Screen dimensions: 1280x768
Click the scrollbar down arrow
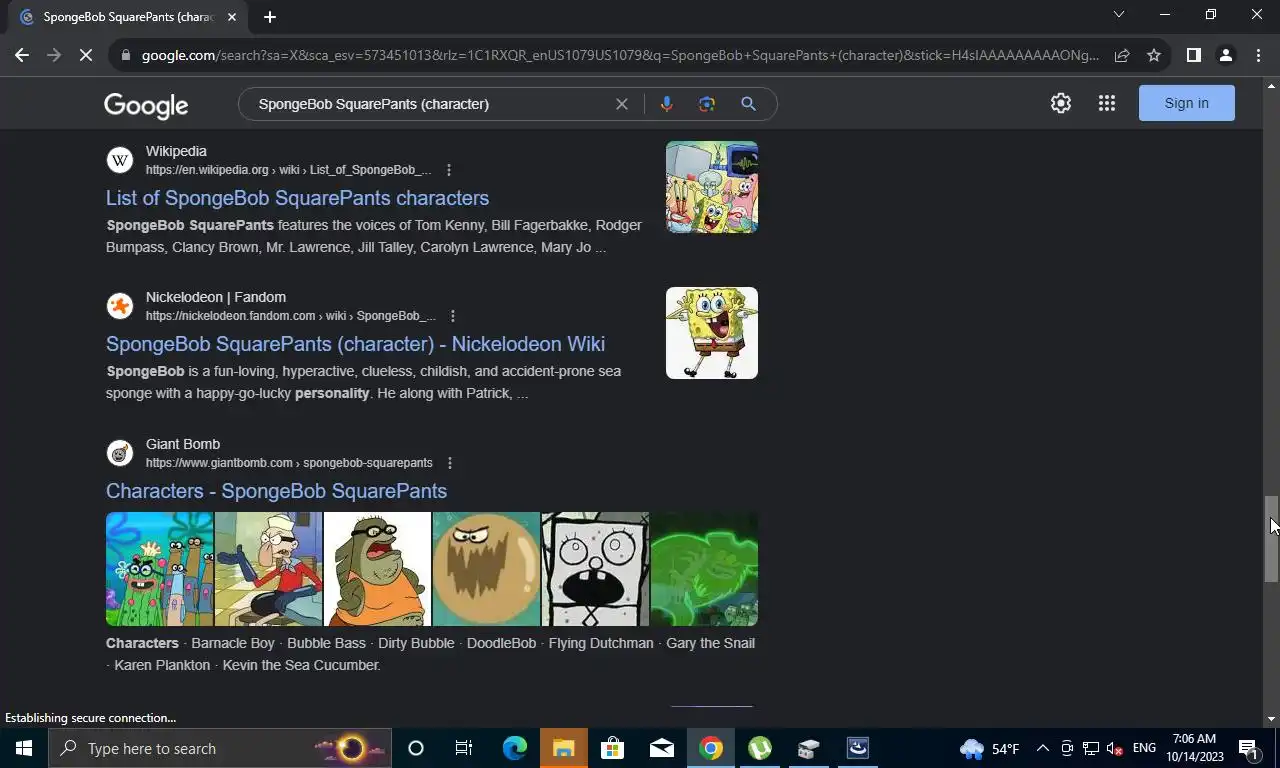(1271, 719)
